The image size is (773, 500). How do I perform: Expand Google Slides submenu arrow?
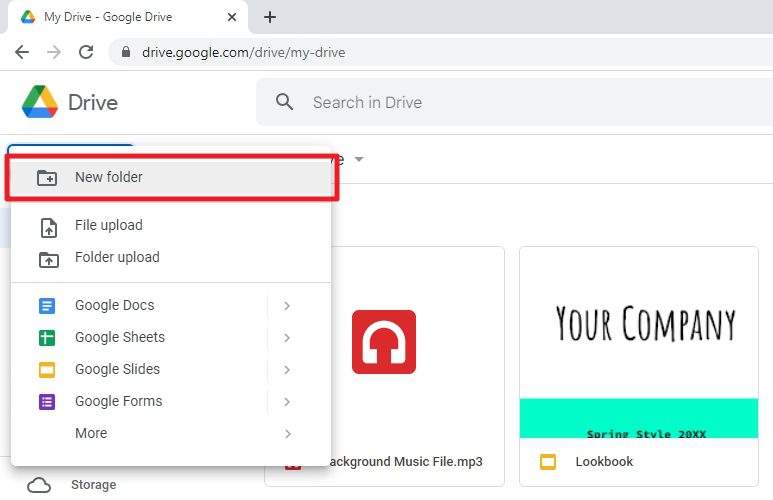[x=287, y=370]
